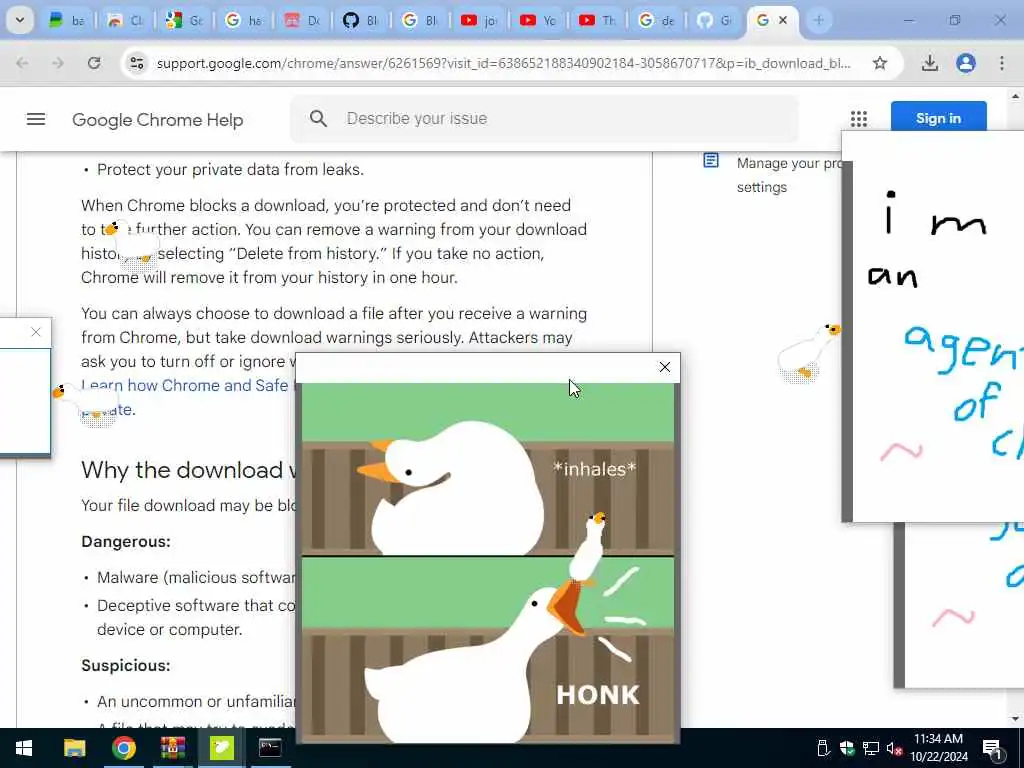Switch to the Google 'ha' tab
1024x768 pixels.
[244, 20]
